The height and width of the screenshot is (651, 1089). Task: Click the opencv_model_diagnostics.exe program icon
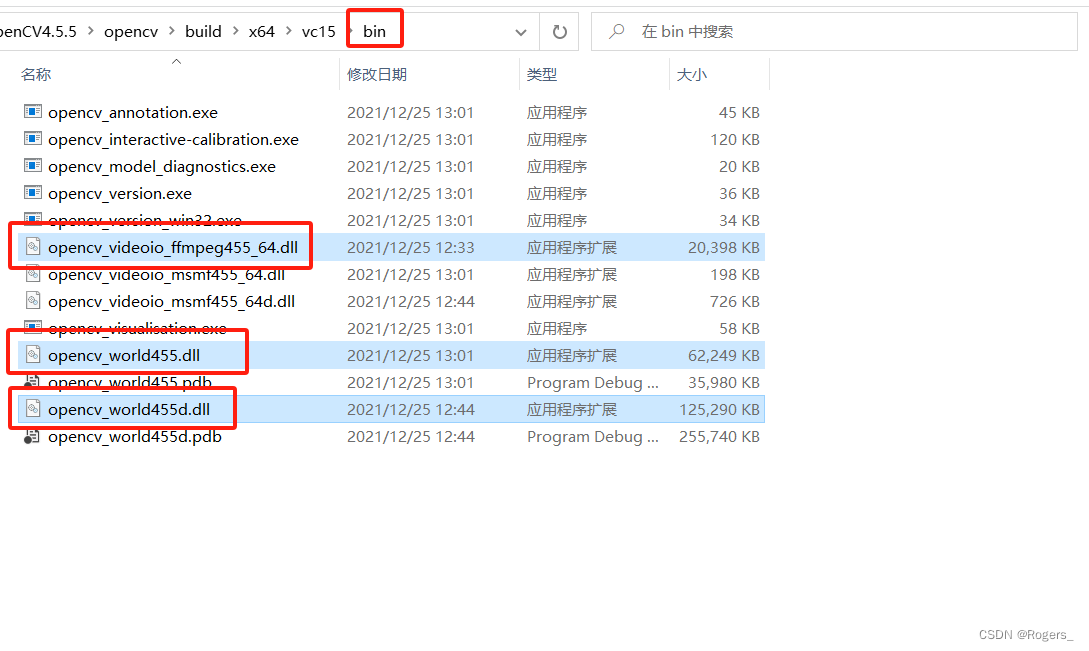tap(32, 166)
